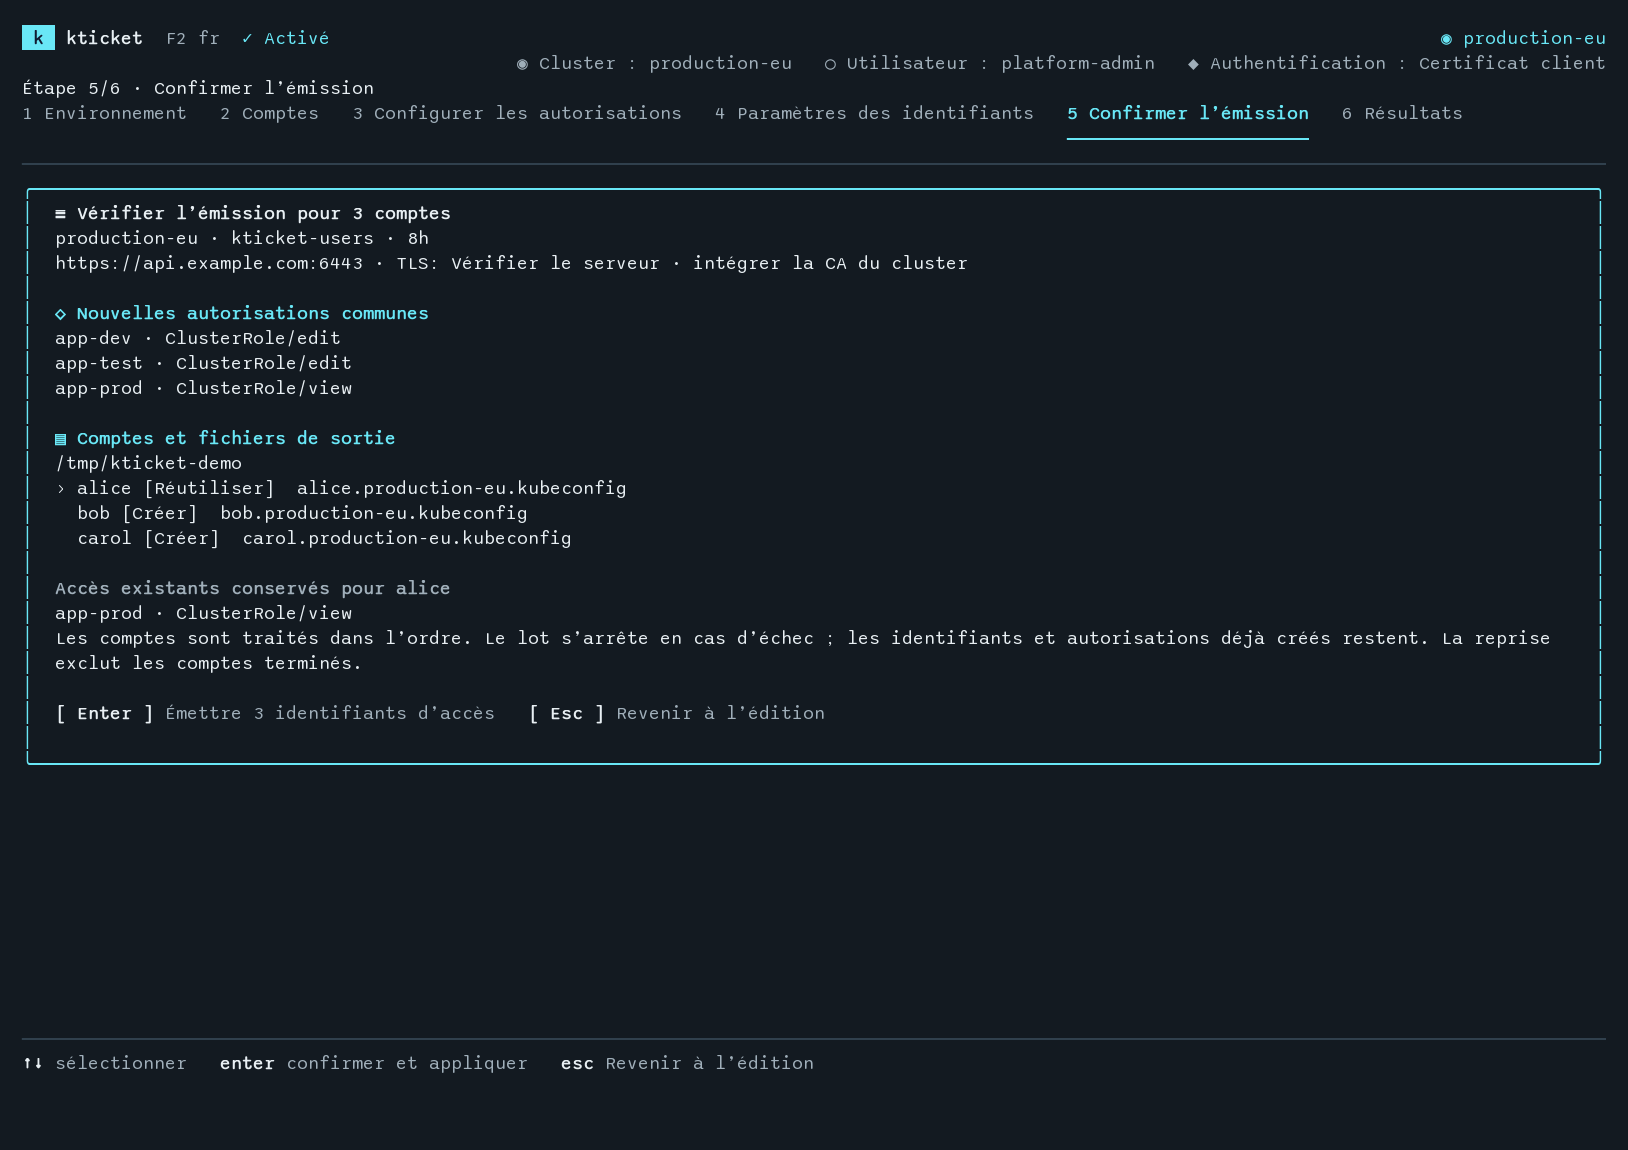Open the Comptes step tab
This screenshot has width=1628, height=1150.
point(269,114)
